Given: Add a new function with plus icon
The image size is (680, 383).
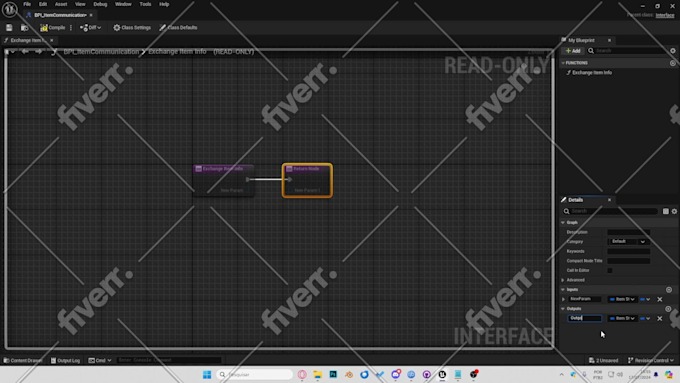Looking at the screenshot, I should point(672,63).
